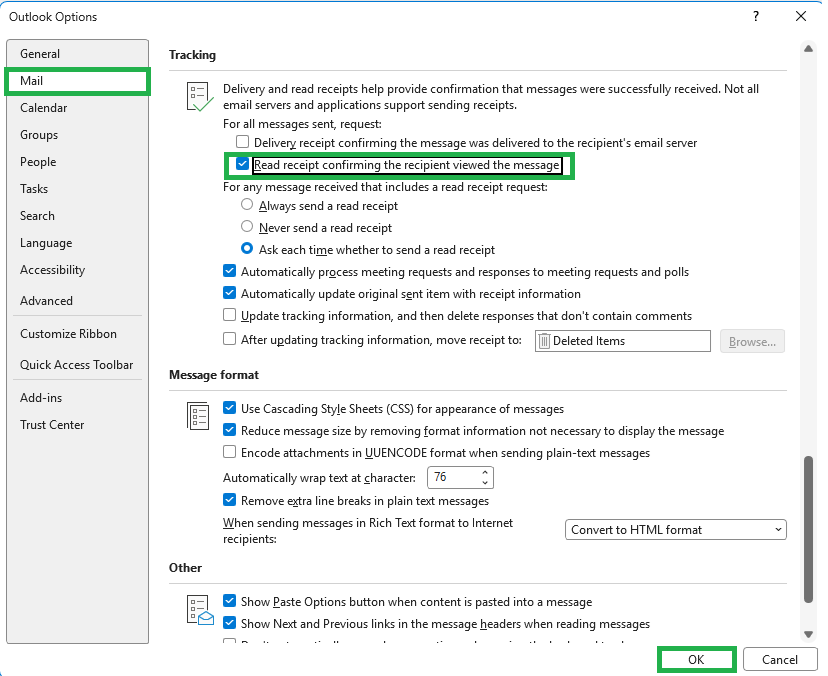Uncheck Read receipt confirming recipient viewed message
828x676 pixels.
(x=242, y=164)
